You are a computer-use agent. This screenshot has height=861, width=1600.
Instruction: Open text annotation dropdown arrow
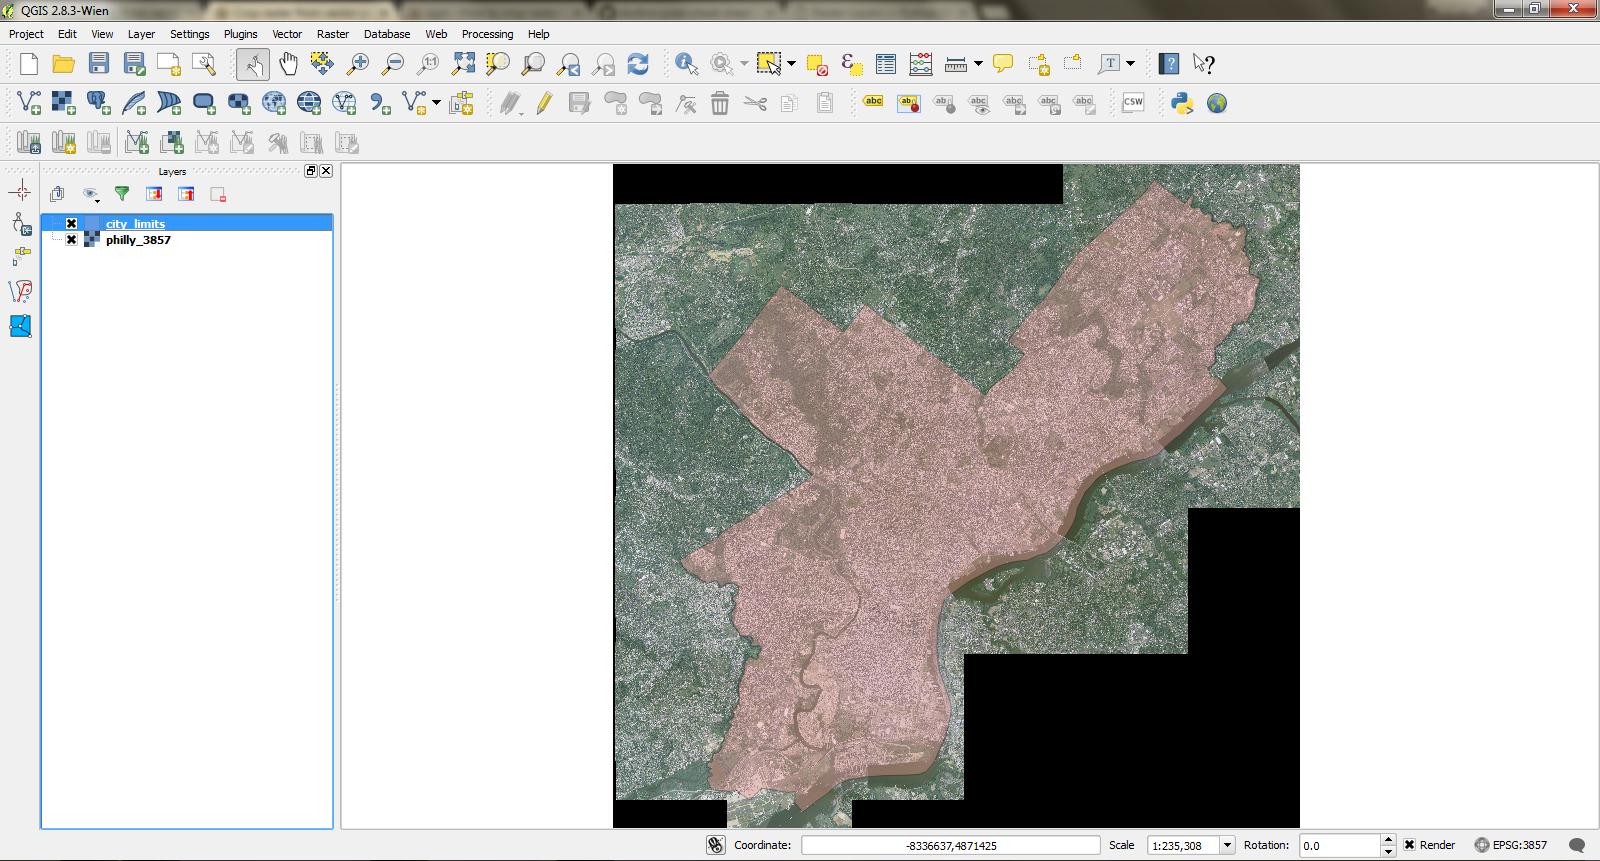point(1131,65)
